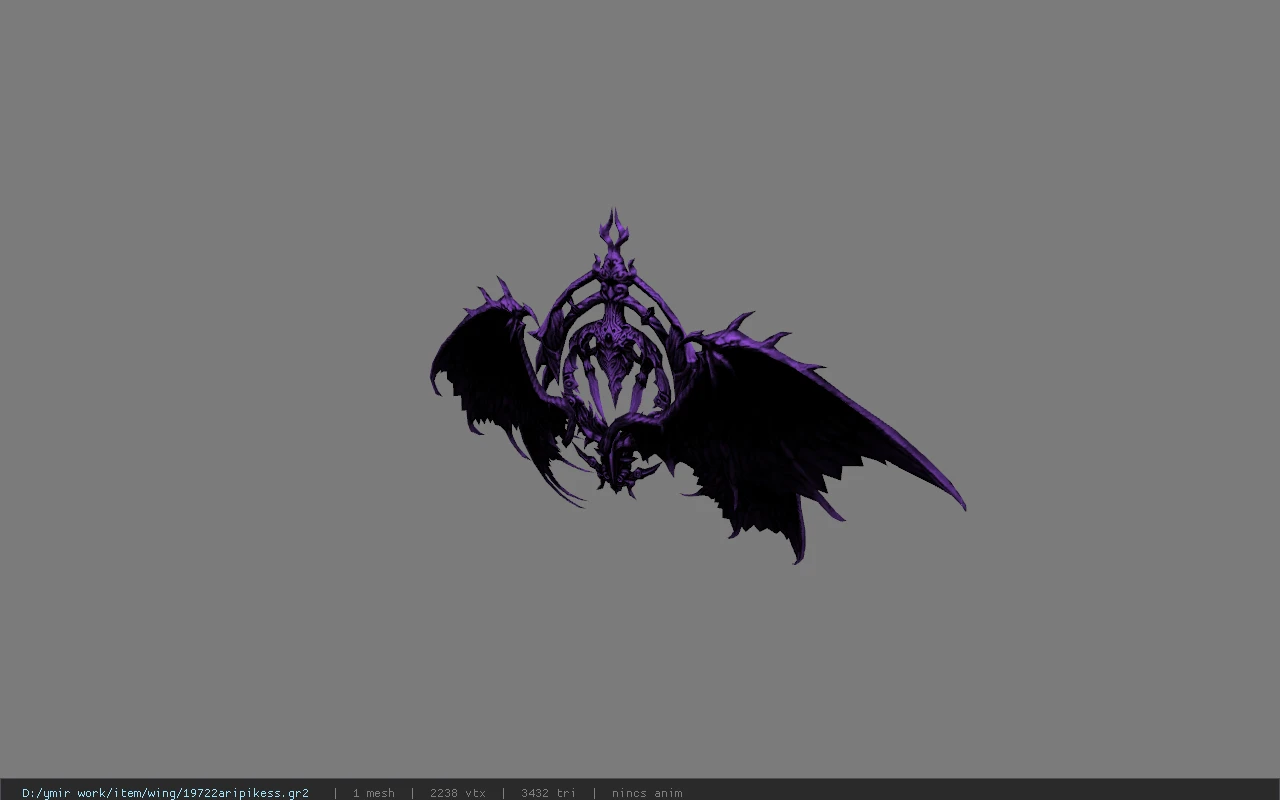Click the '3432 tri' triangle count
The height and width of the screenshot is (800, 1280).
pyautogui.click(x=548, y=793)
